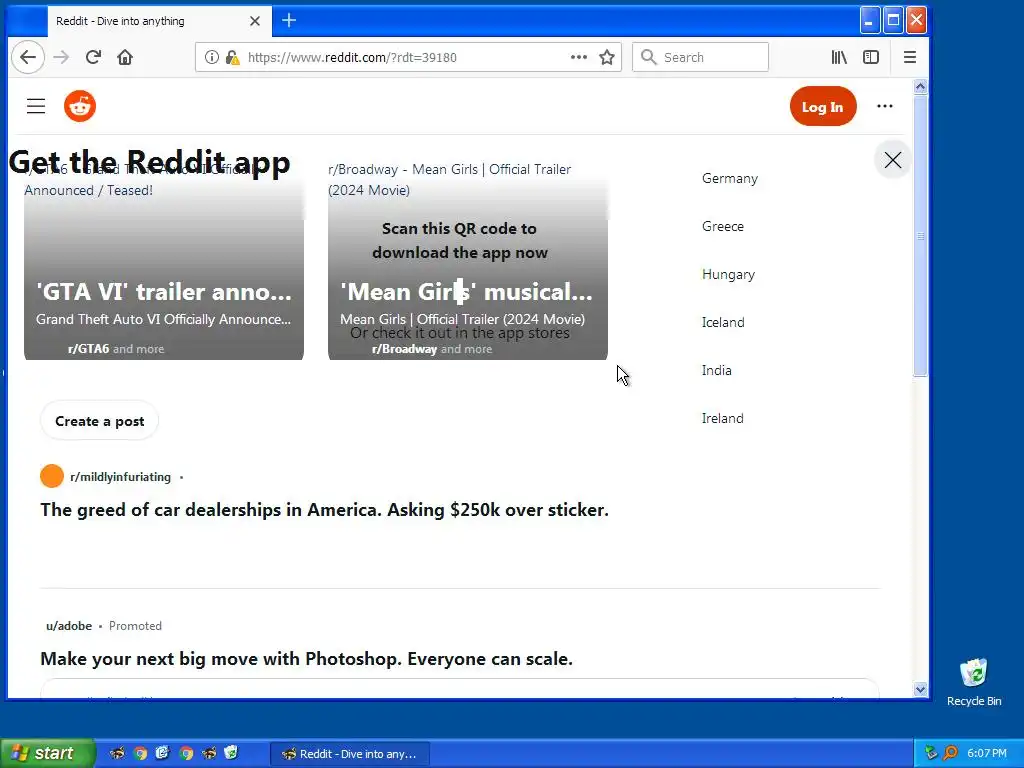Open the u/adobe profile link
This screenshot has height=768, width=1024.
pos(69,626)
